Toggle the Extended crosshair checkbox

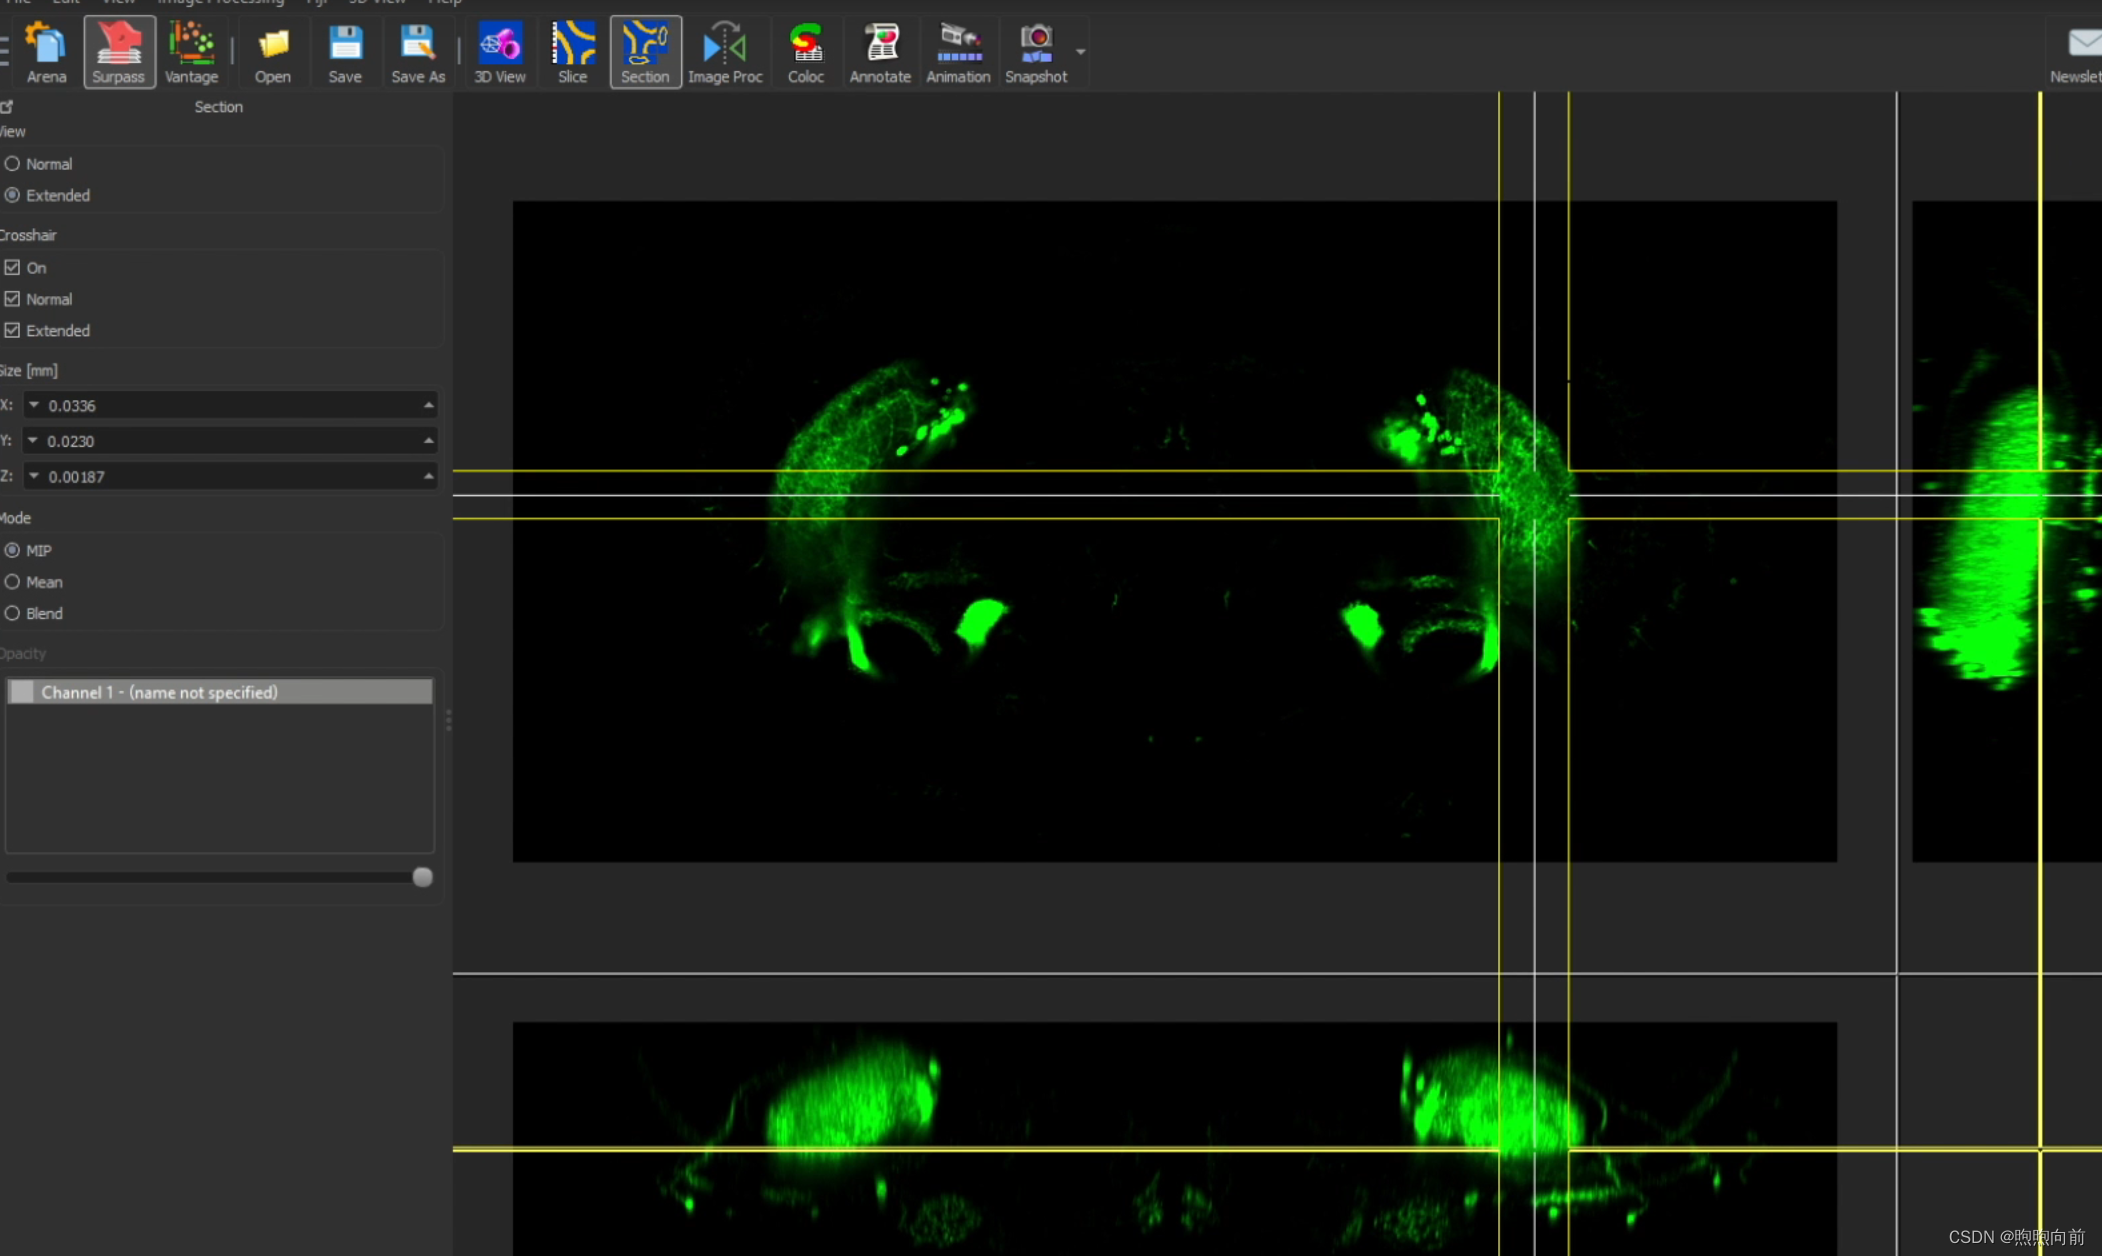(13, 330)
